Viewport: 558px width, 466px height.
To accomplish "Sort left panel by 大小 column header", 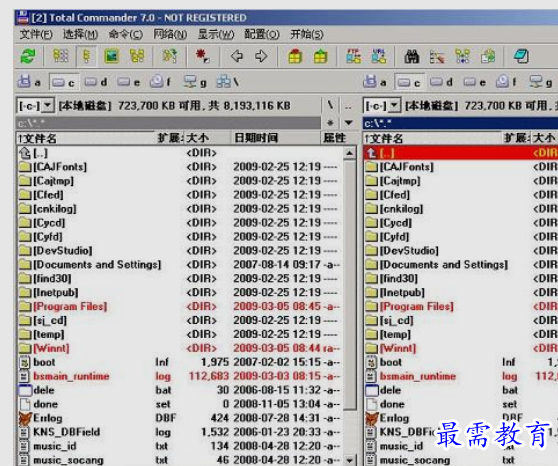I will (208, 138).
